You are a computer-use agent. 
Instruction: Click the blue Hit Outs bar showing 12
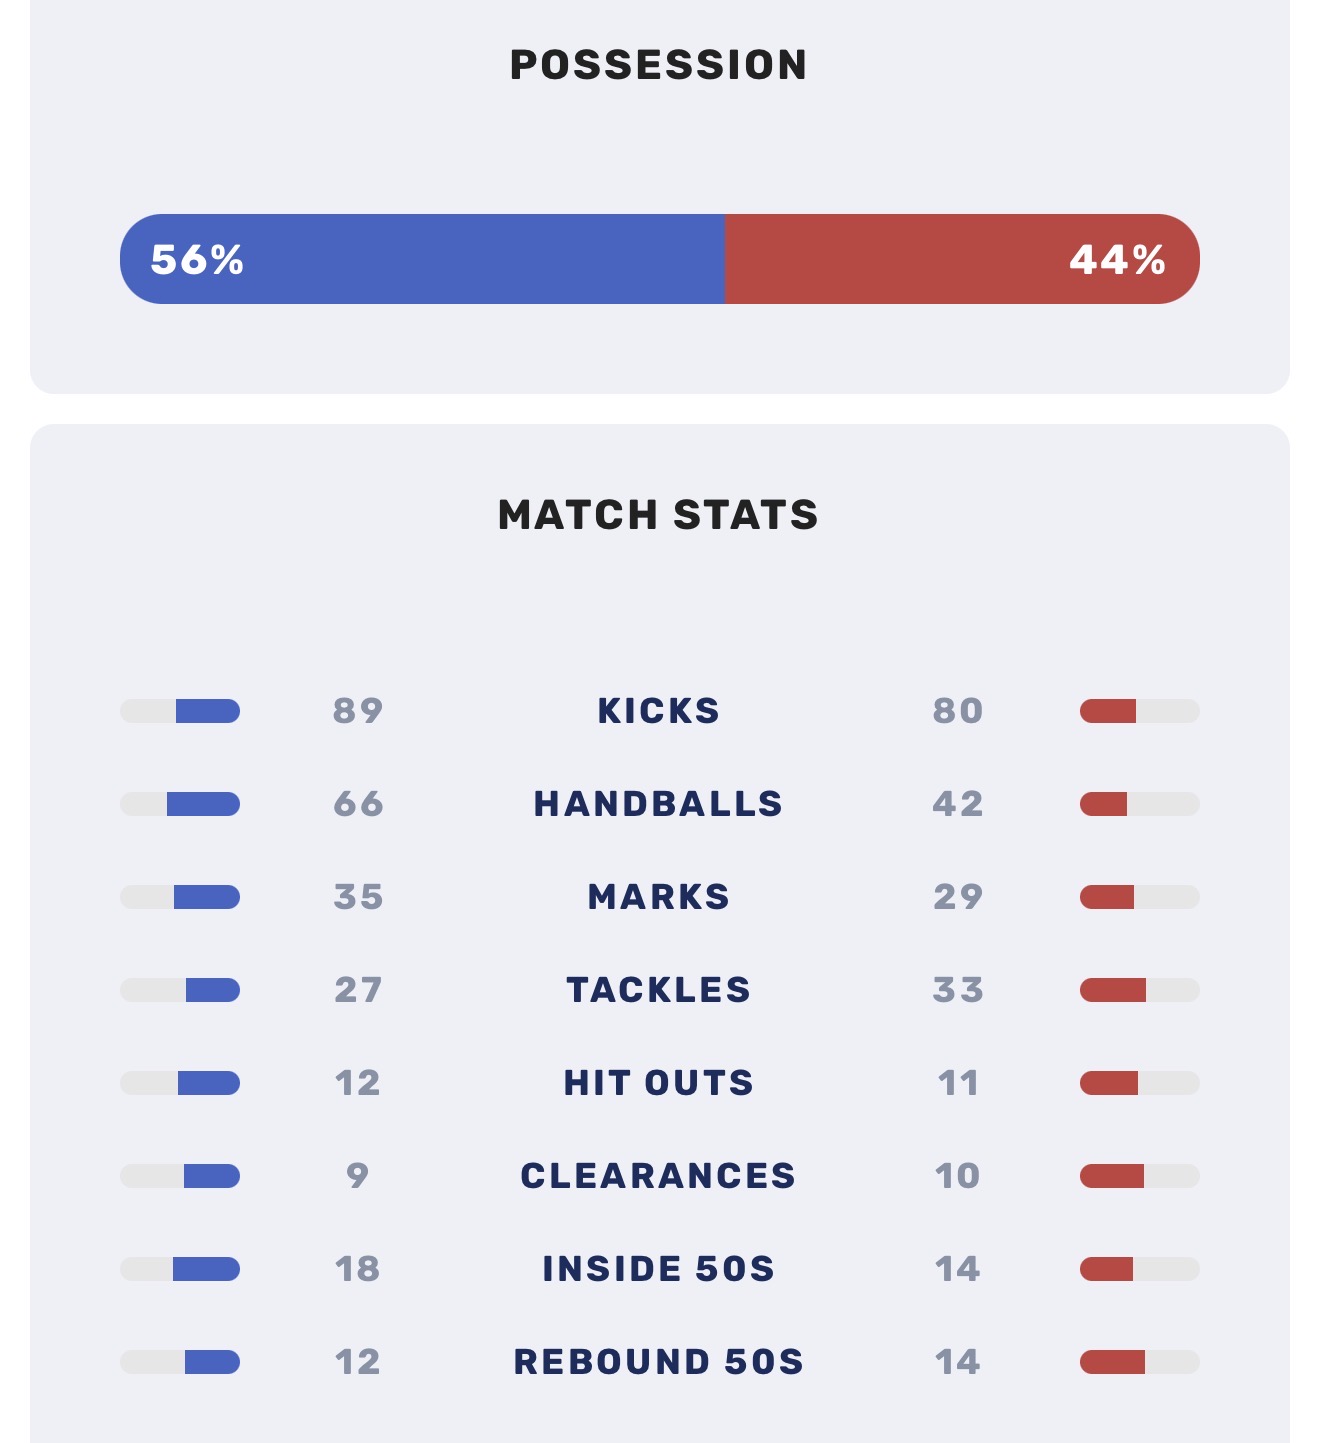[180, 1083]
